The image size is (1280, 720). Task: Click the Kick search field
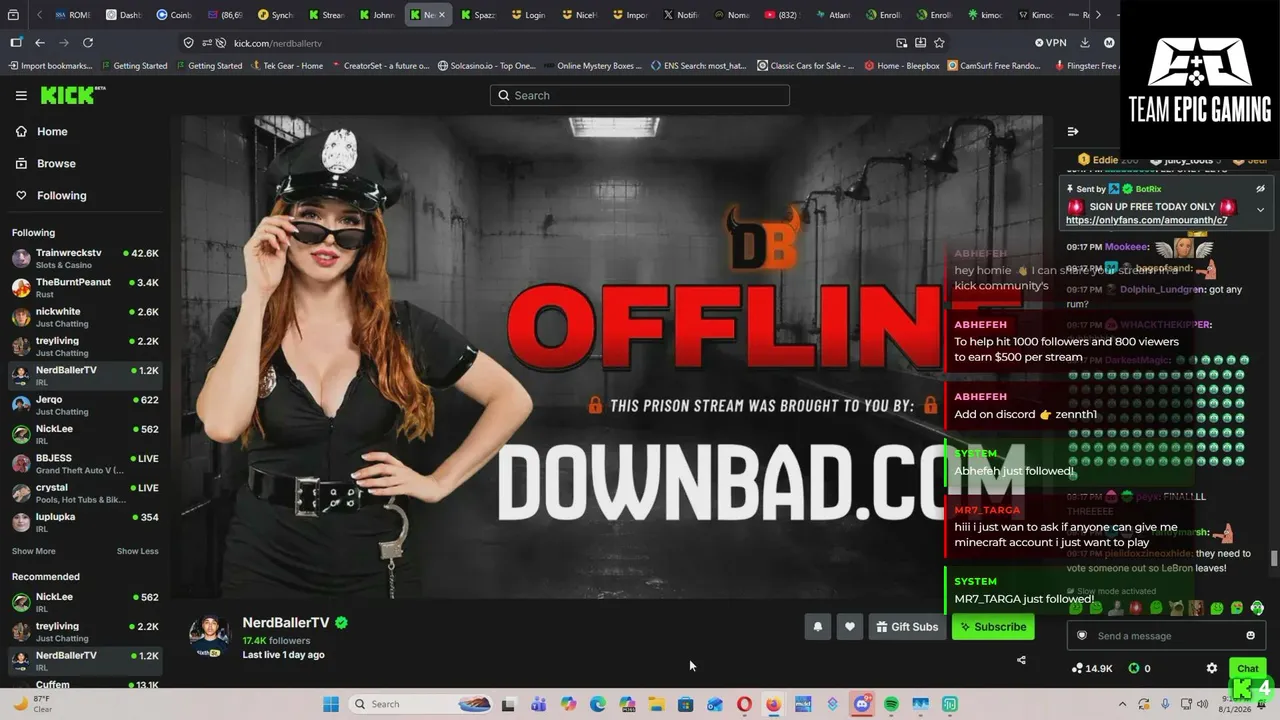coord(640,95)
